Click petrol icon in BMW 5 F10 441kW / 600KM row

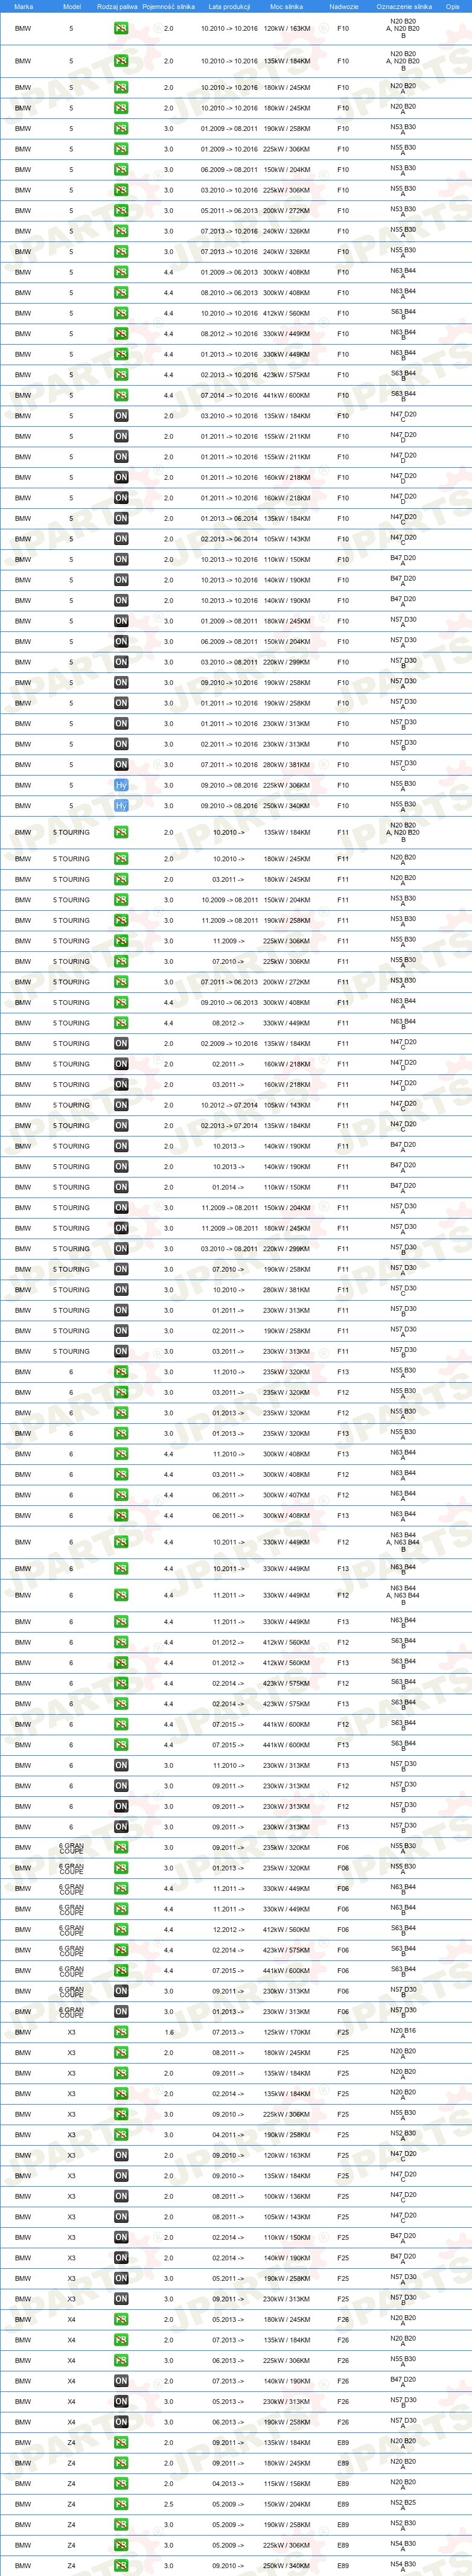tap(121, 395)
